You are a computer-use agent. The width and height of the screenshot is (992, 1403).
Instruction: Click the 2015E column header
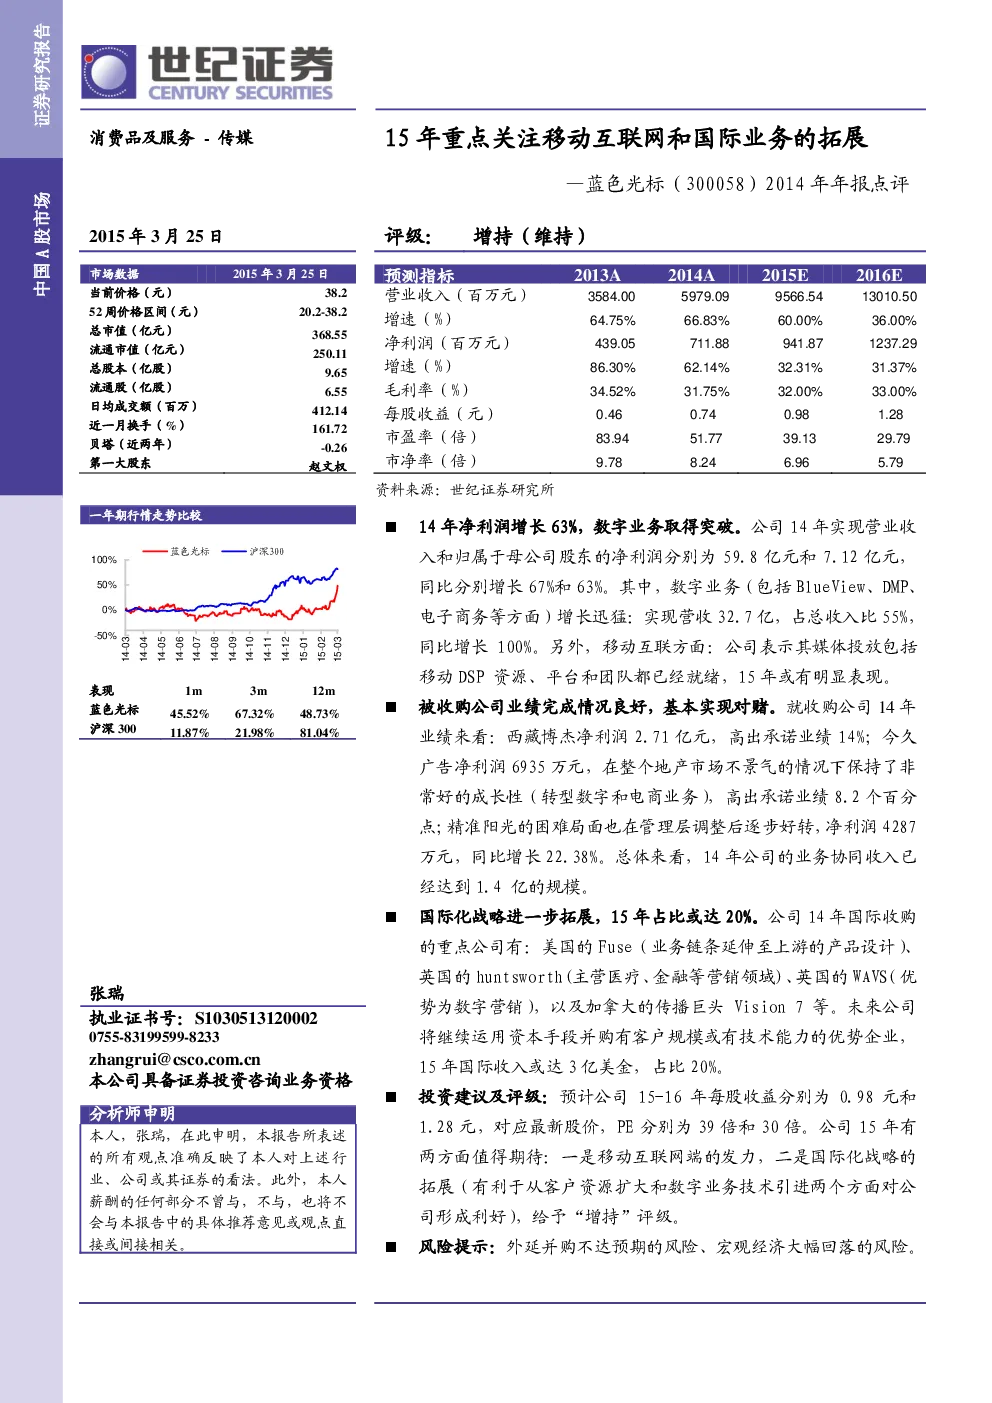pyautogui.click(x=785, y=275)
